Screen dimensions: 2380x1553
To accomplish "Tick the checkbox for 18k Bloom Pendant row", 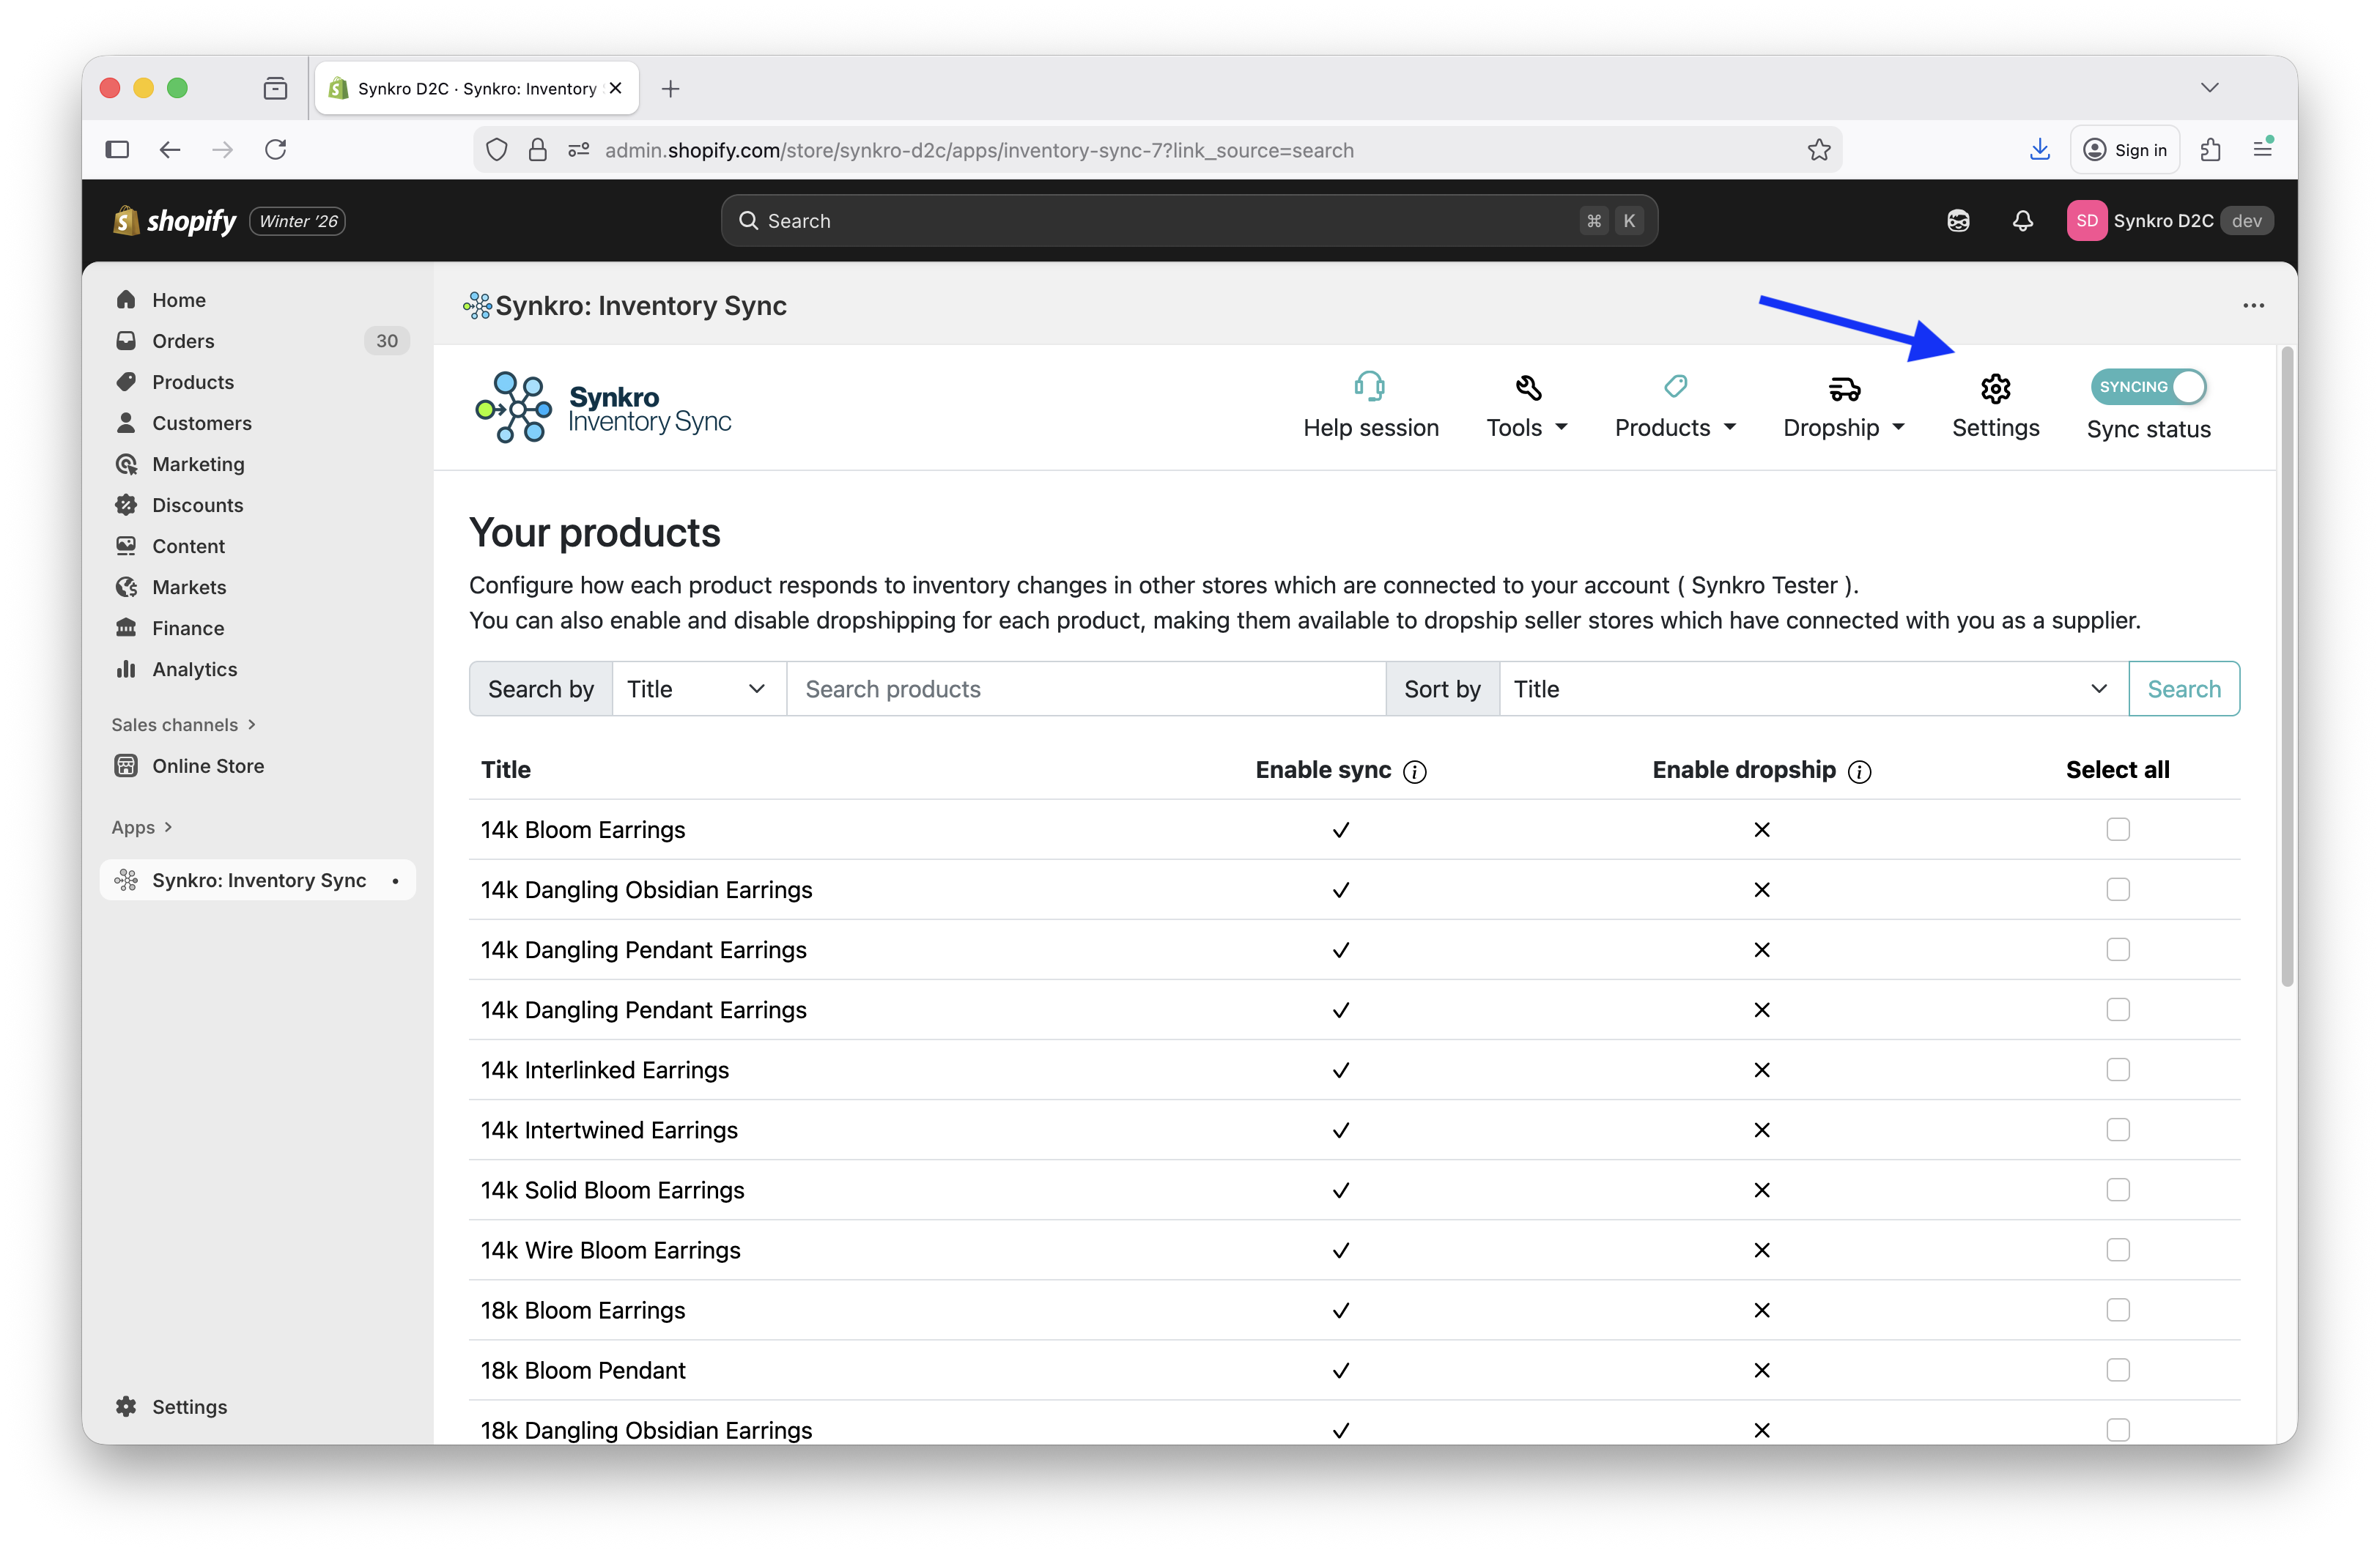I will coord(2118,1370).
